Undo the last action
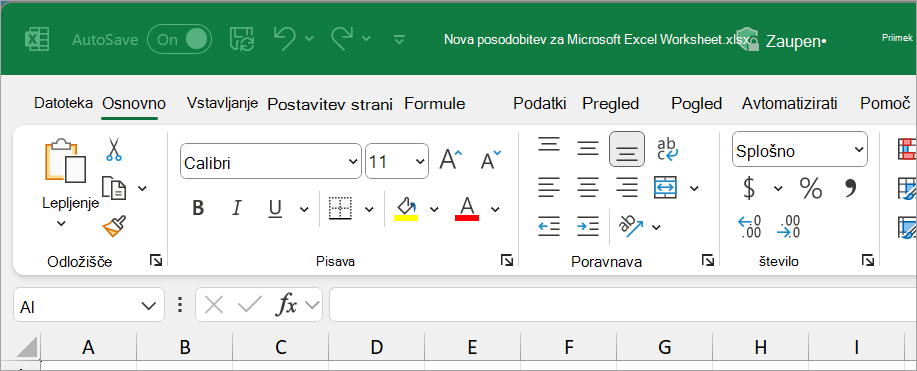This screenshot has width=917, height=371. pos(285,39)
